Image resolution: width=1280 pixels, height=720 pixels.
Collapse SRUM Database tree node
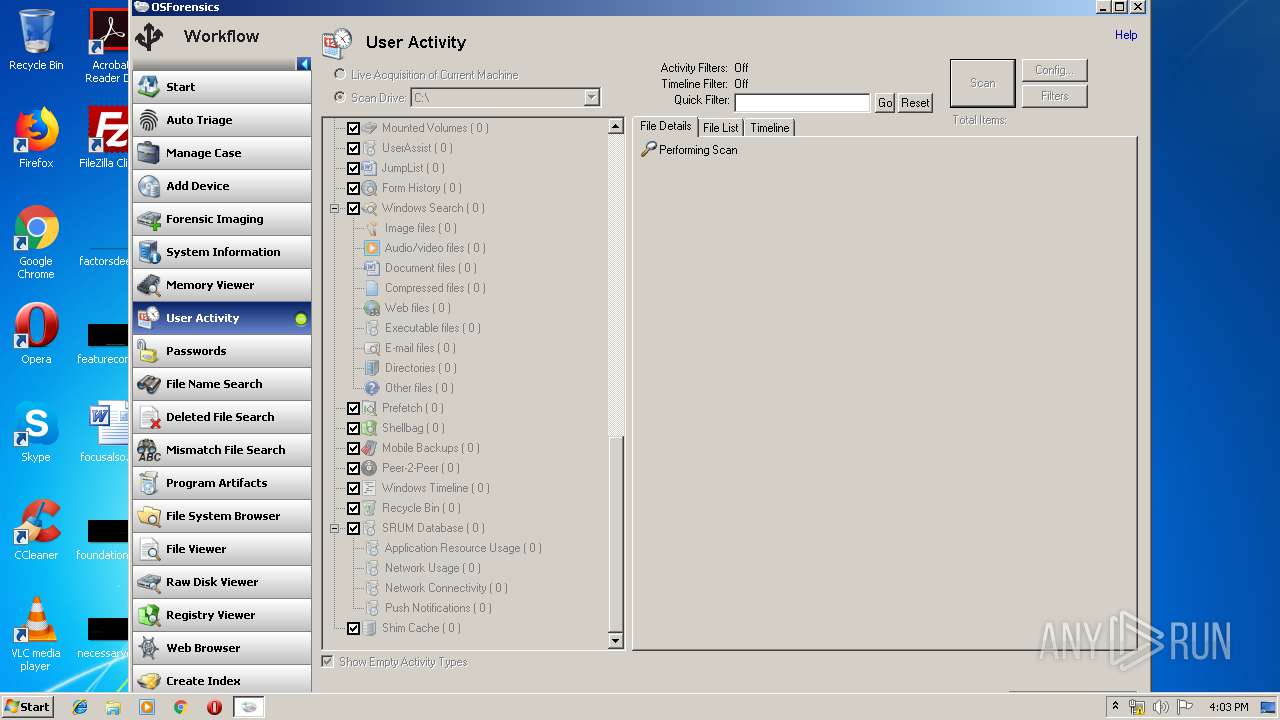click(x=335, y=528)
